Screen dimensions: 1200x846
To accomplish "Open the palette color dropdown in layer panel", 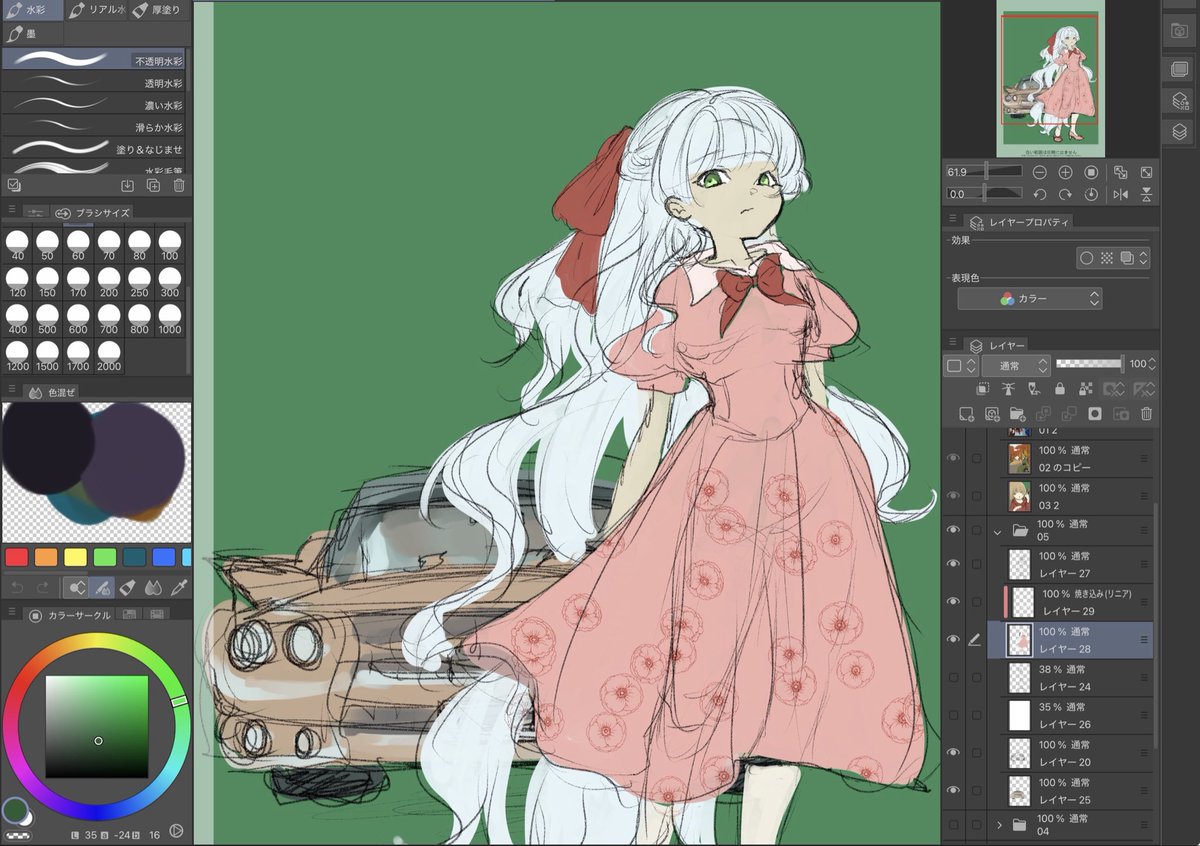I will tap(960, 365).
